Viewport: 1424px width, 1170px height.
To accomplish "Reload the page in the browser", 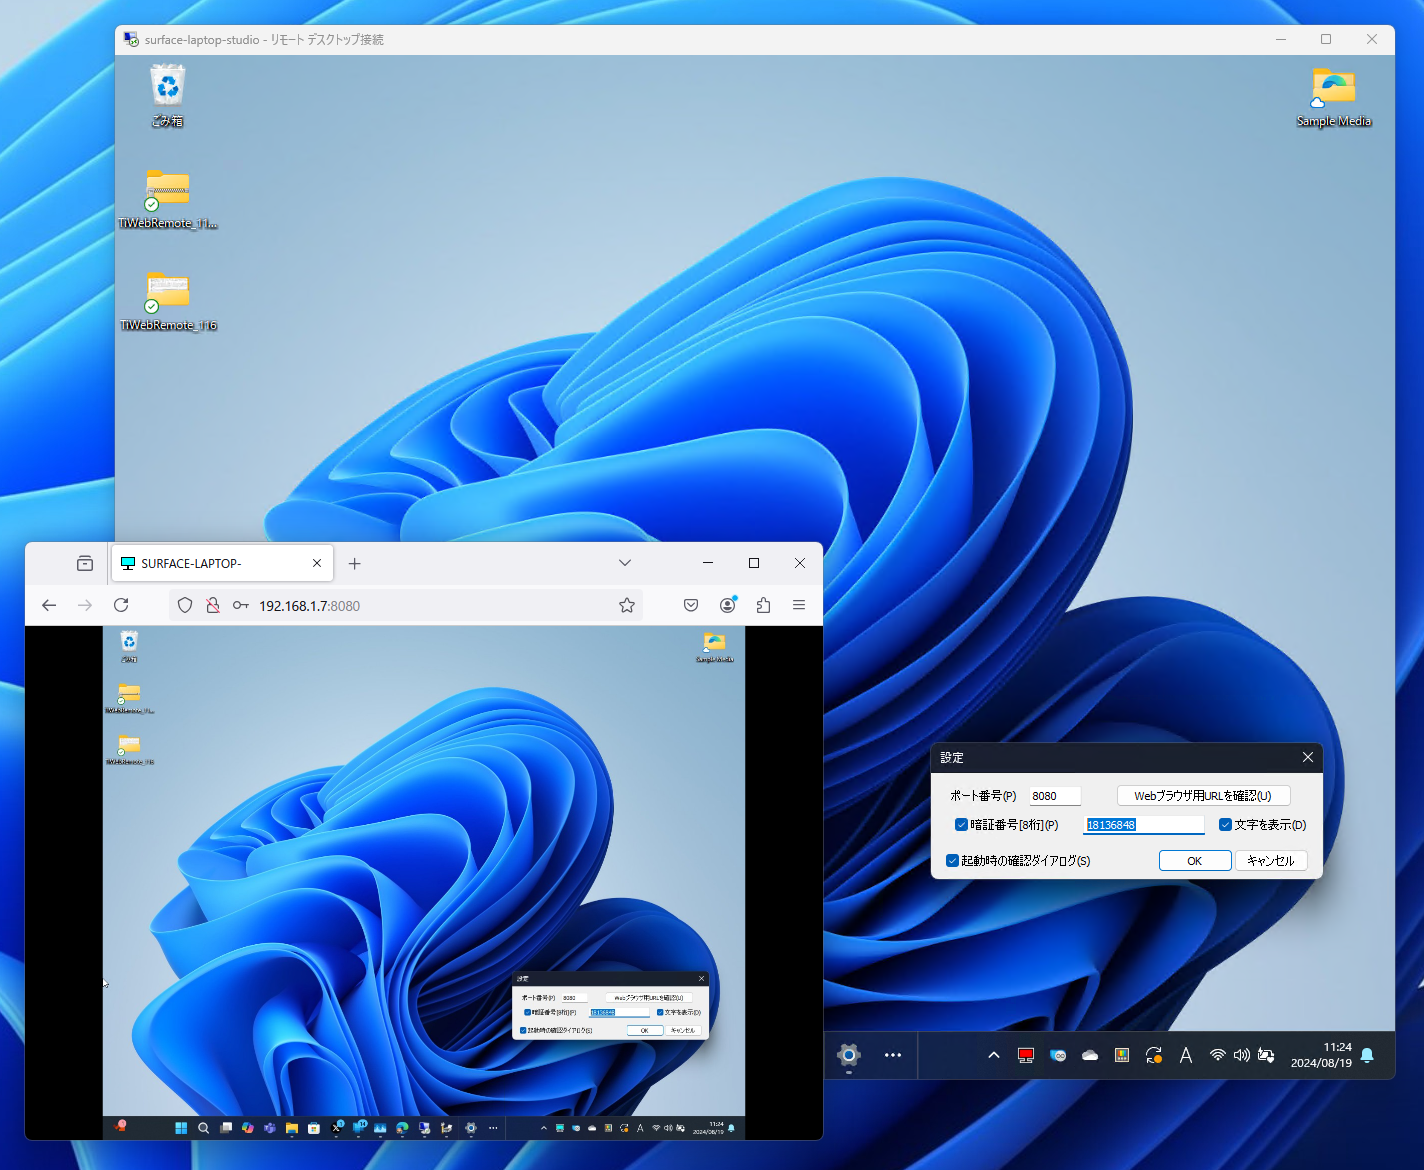I will pyautogui.click(x=121, y=605).
